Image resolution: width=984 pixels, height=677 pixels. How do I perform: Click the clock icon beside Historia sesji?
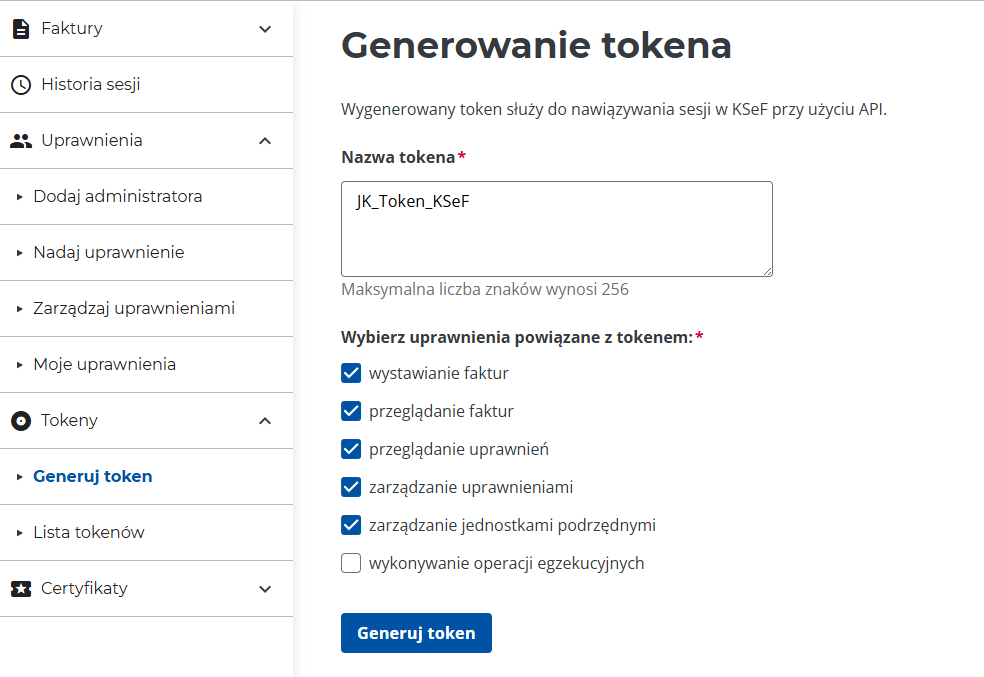[x=22, y=84]
